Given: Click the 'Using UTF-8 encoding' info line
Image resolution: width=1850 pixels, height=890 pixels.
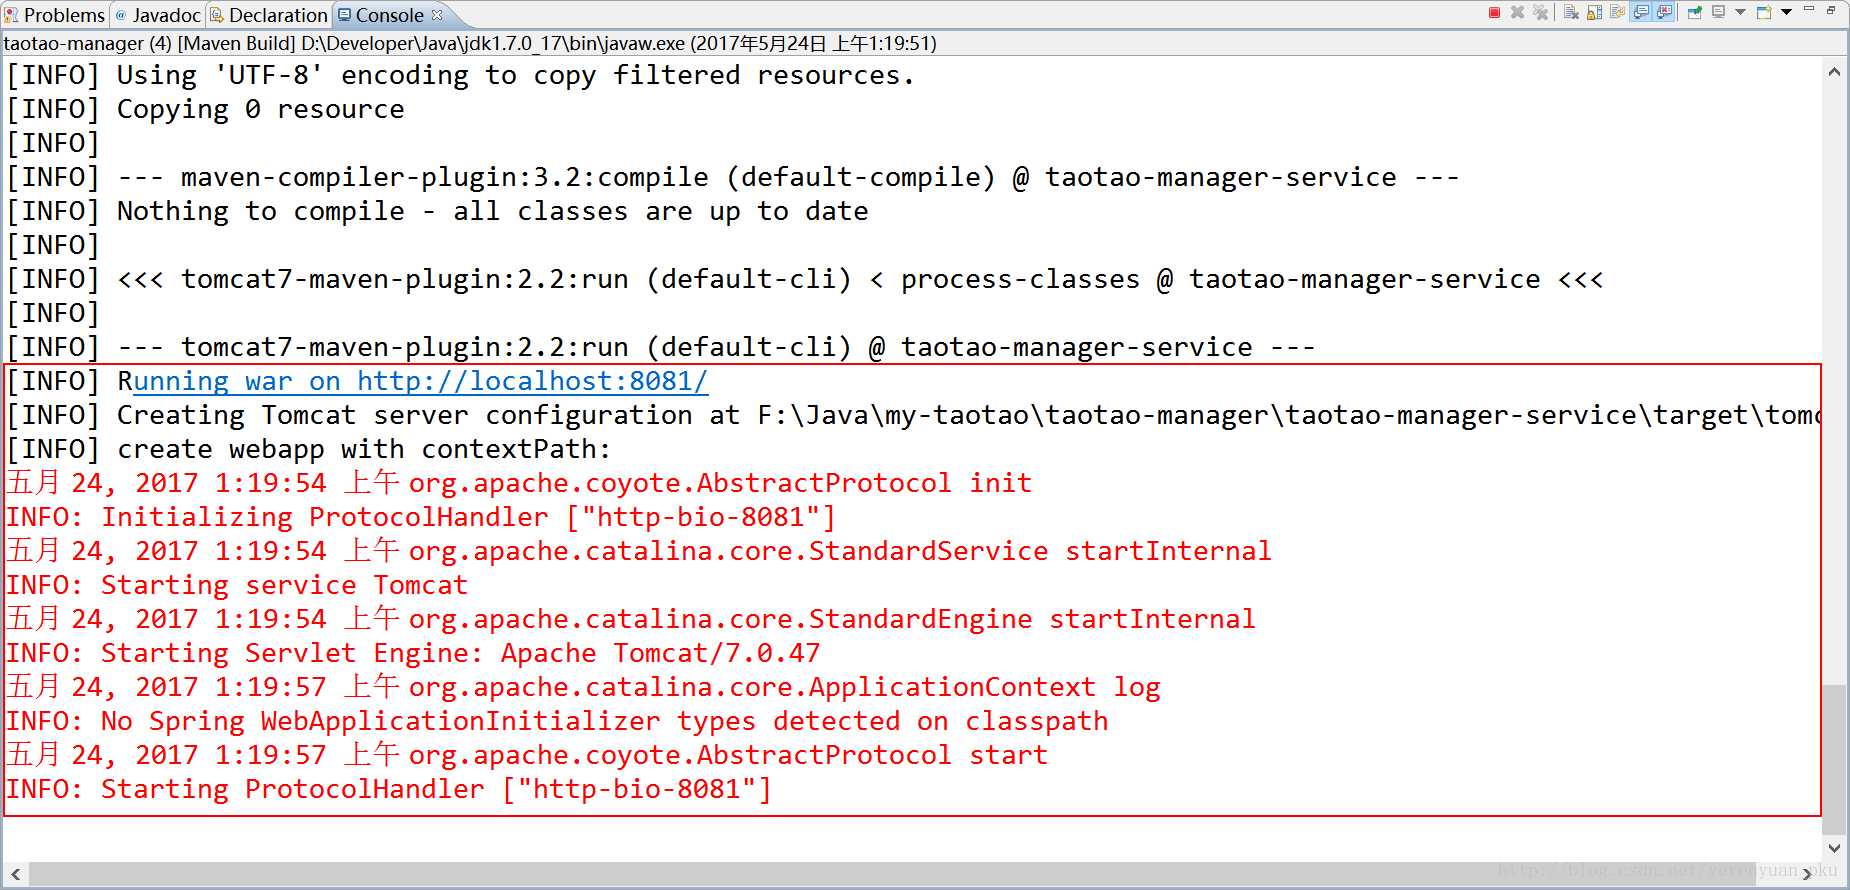Looking at the screenshot, I should tap(460, 75).
